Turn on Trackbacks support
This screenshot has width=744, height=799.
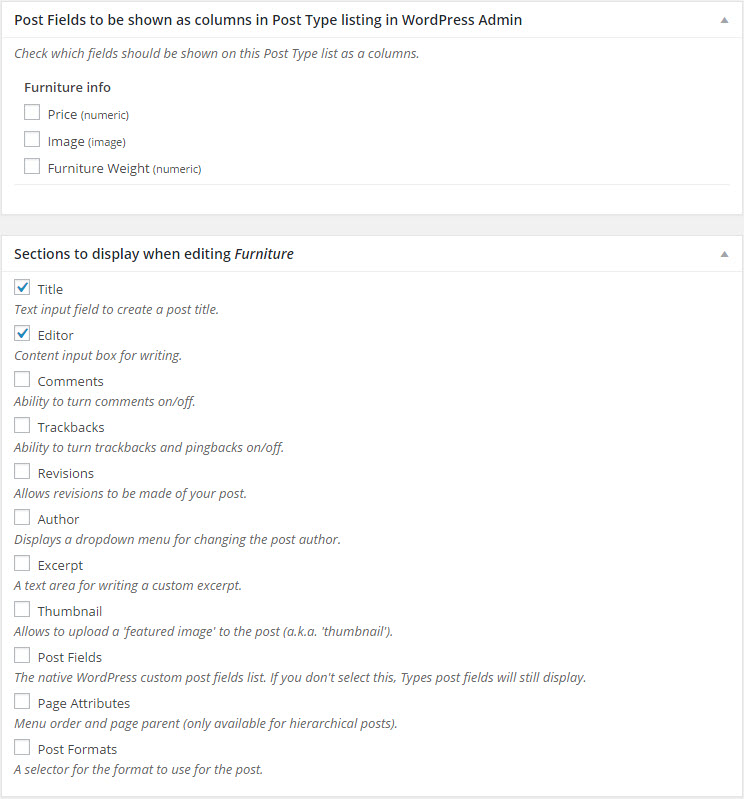pyautogui.click(x=22, y=425)
